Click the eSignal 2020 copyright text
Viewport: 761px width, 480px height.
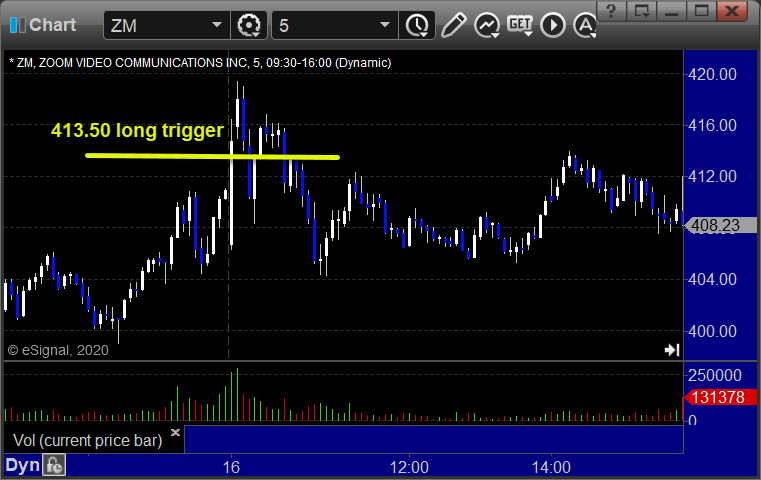click(58, 350)
